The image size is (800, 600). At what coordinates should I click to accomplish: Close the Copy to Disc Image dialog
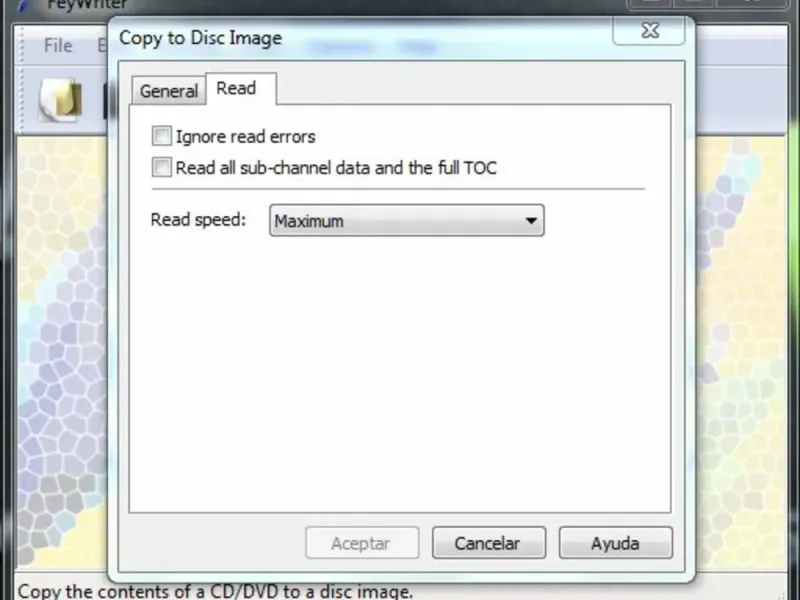(649, 31)
